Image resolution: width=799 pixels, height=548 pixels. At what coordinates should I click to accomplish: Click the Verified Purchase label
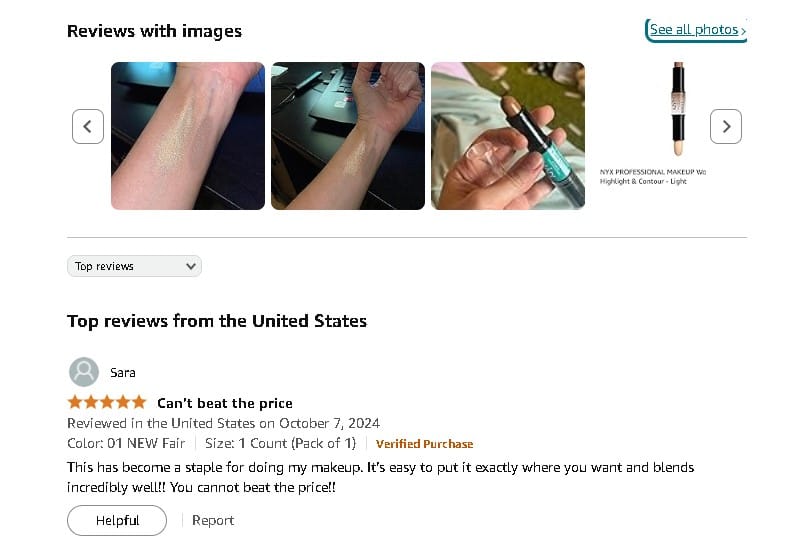pyautogui.click(x=424, y=444)
